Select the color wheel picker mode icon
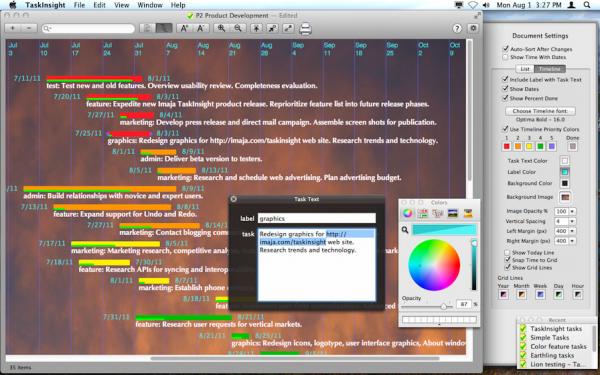600x375 pixels. [x=408, y=214]
